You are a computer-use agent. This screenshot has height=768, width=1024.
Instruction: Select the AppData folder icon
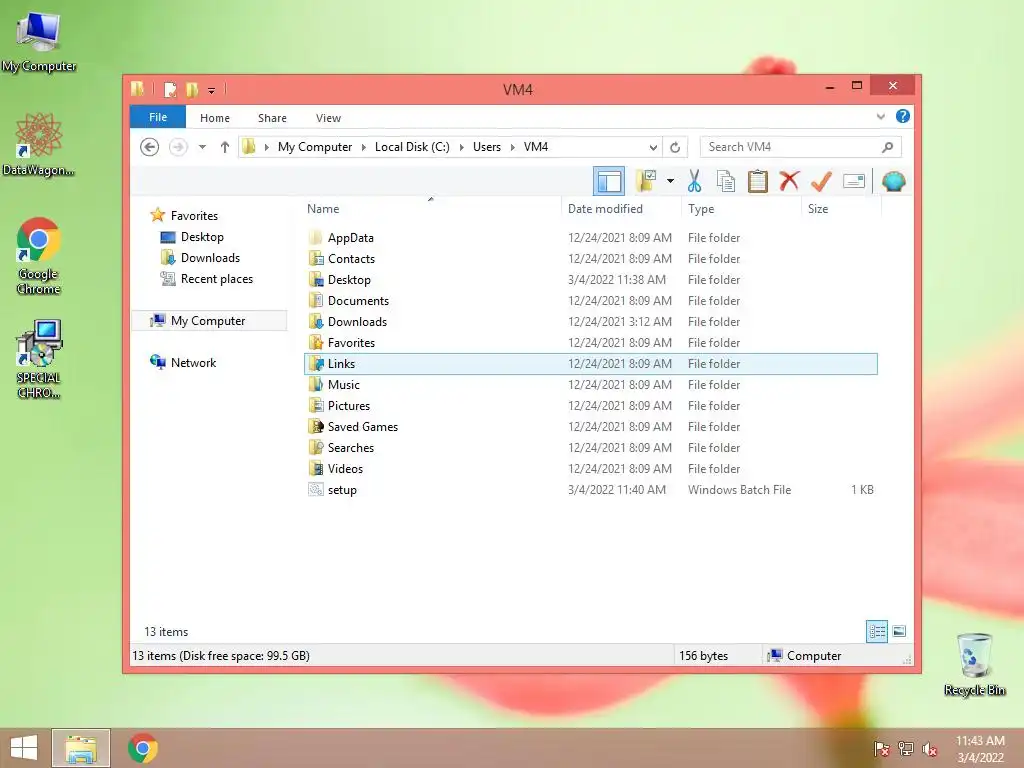(316, 238)
